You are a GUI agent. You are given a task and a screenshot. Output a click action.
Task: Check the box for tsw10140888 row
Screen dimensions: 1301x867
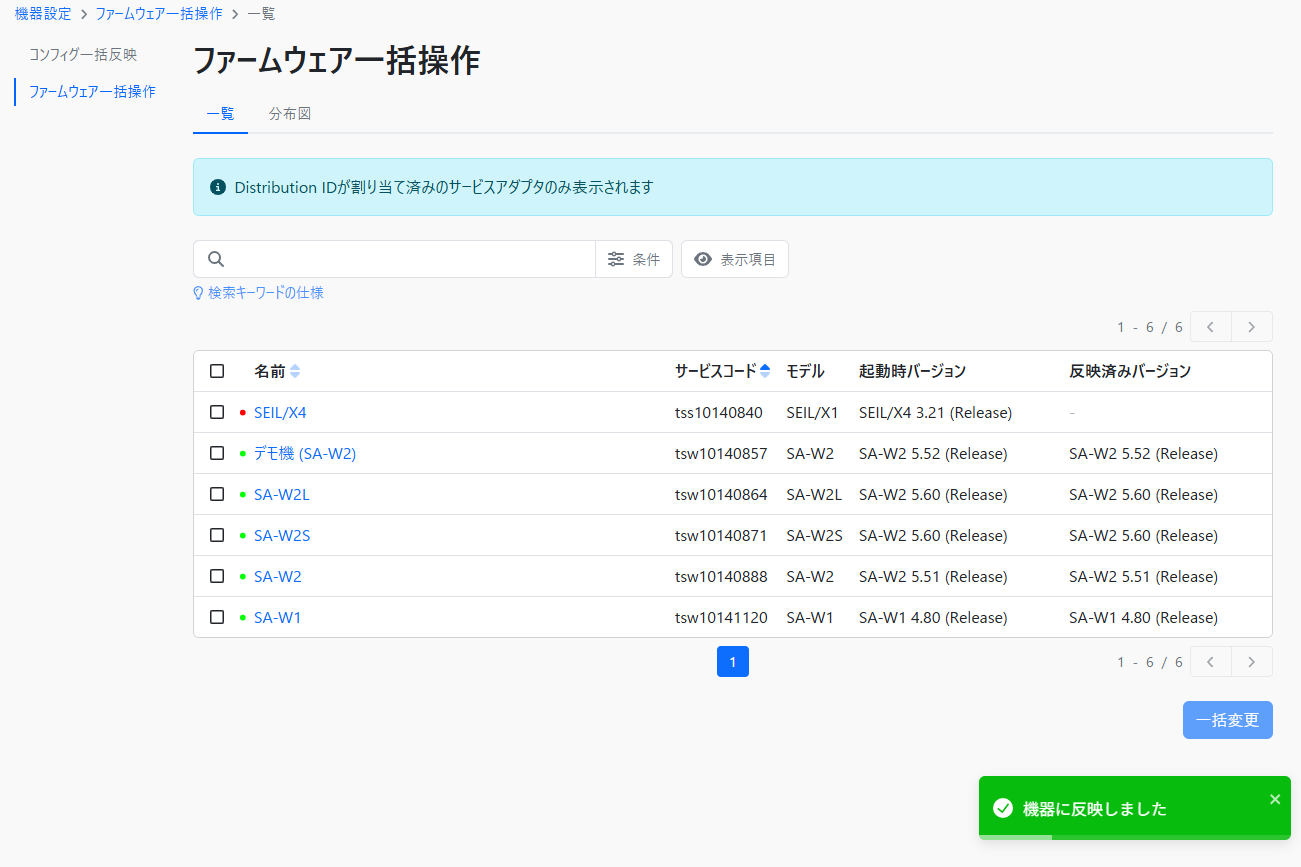tap(217, 576)
